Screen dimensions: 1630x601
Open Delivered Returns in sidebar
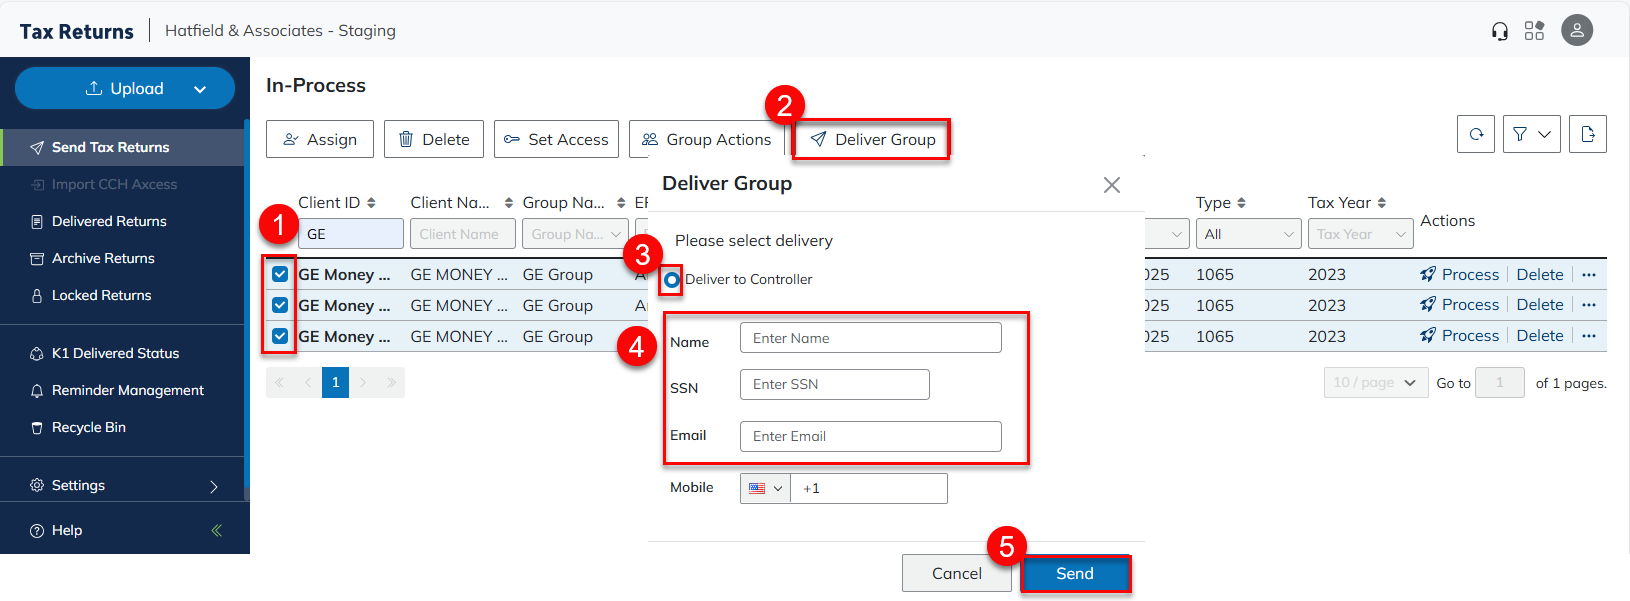[109, 221]
